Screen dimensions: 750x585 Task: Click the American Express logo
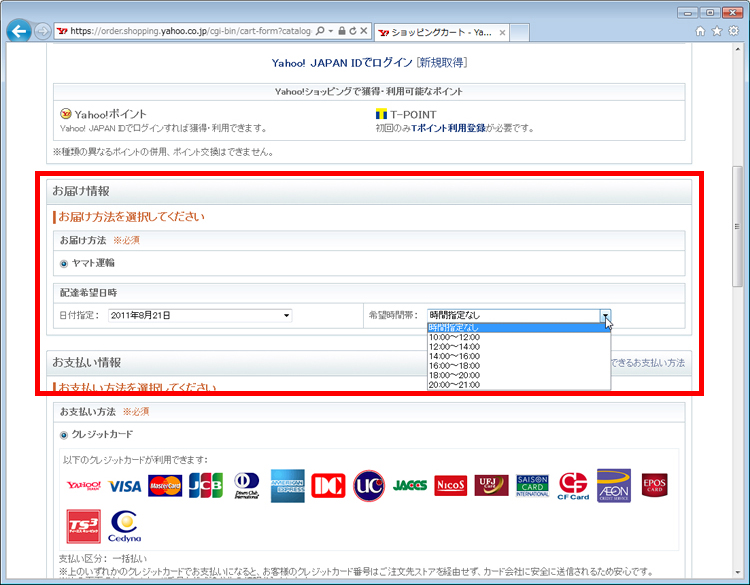[x=287, y=486]
